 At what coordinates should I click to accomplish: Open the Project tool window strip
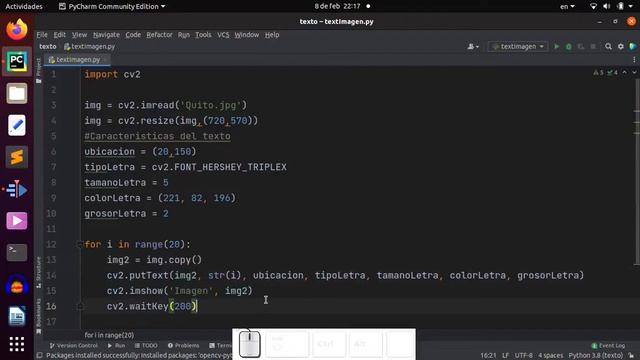point(38,71)
